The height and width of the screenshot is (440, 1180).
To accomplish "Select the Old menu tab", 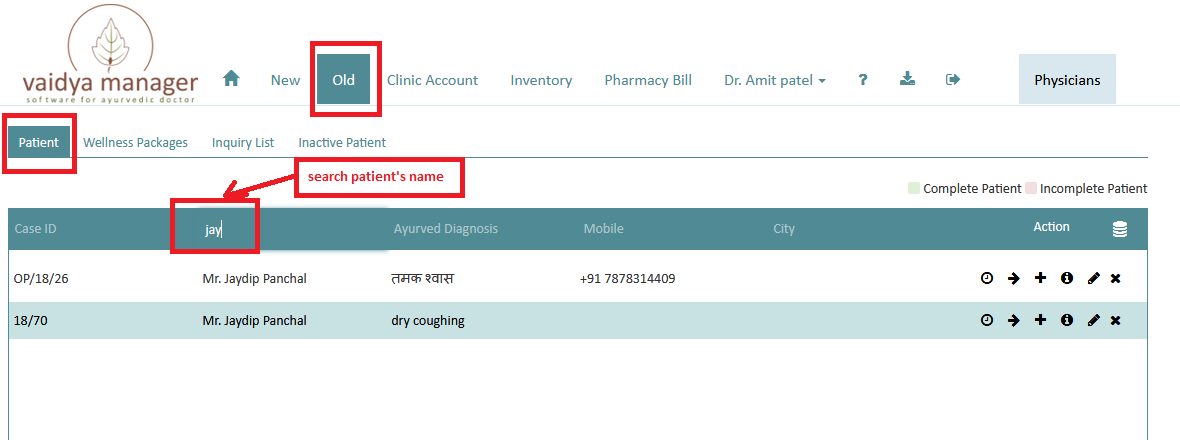I will 343,79.
